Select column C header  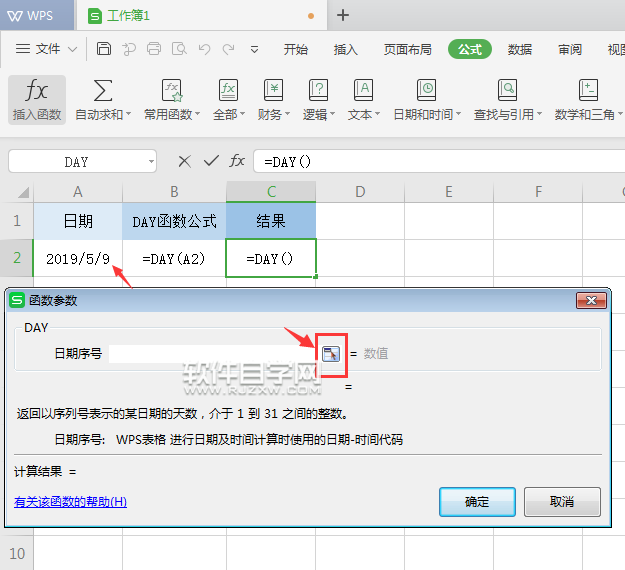point(271,192)
